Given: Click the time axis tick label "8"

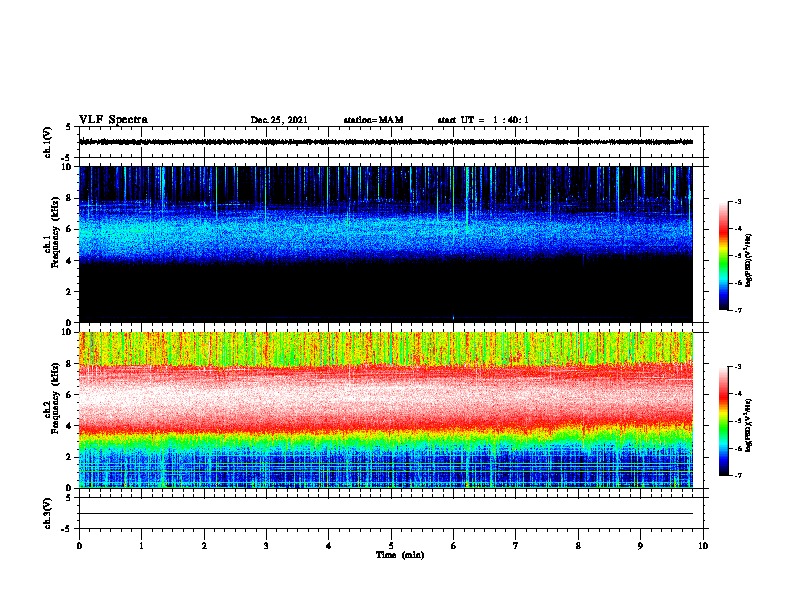Looking at the screenshot, I should click(x=578, y=546).
